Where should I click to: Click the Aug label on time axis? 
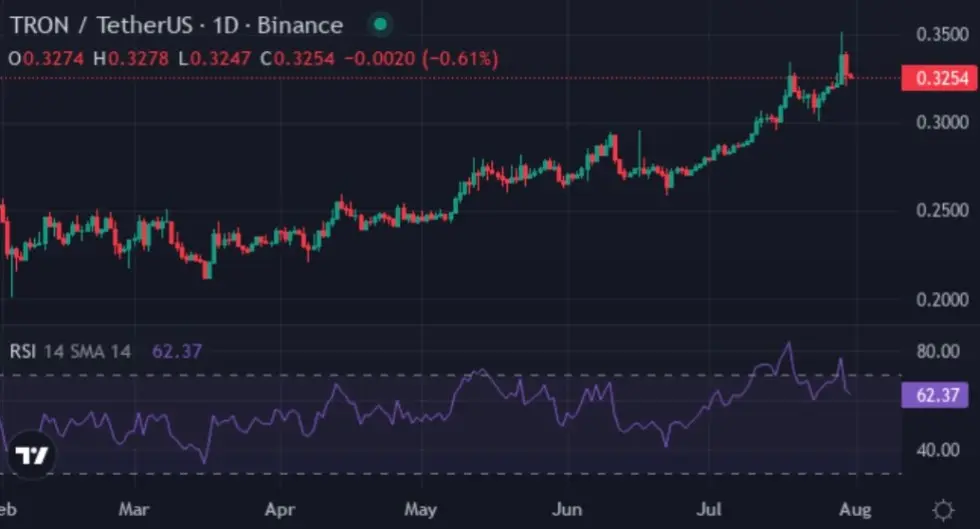coord(855,510)
